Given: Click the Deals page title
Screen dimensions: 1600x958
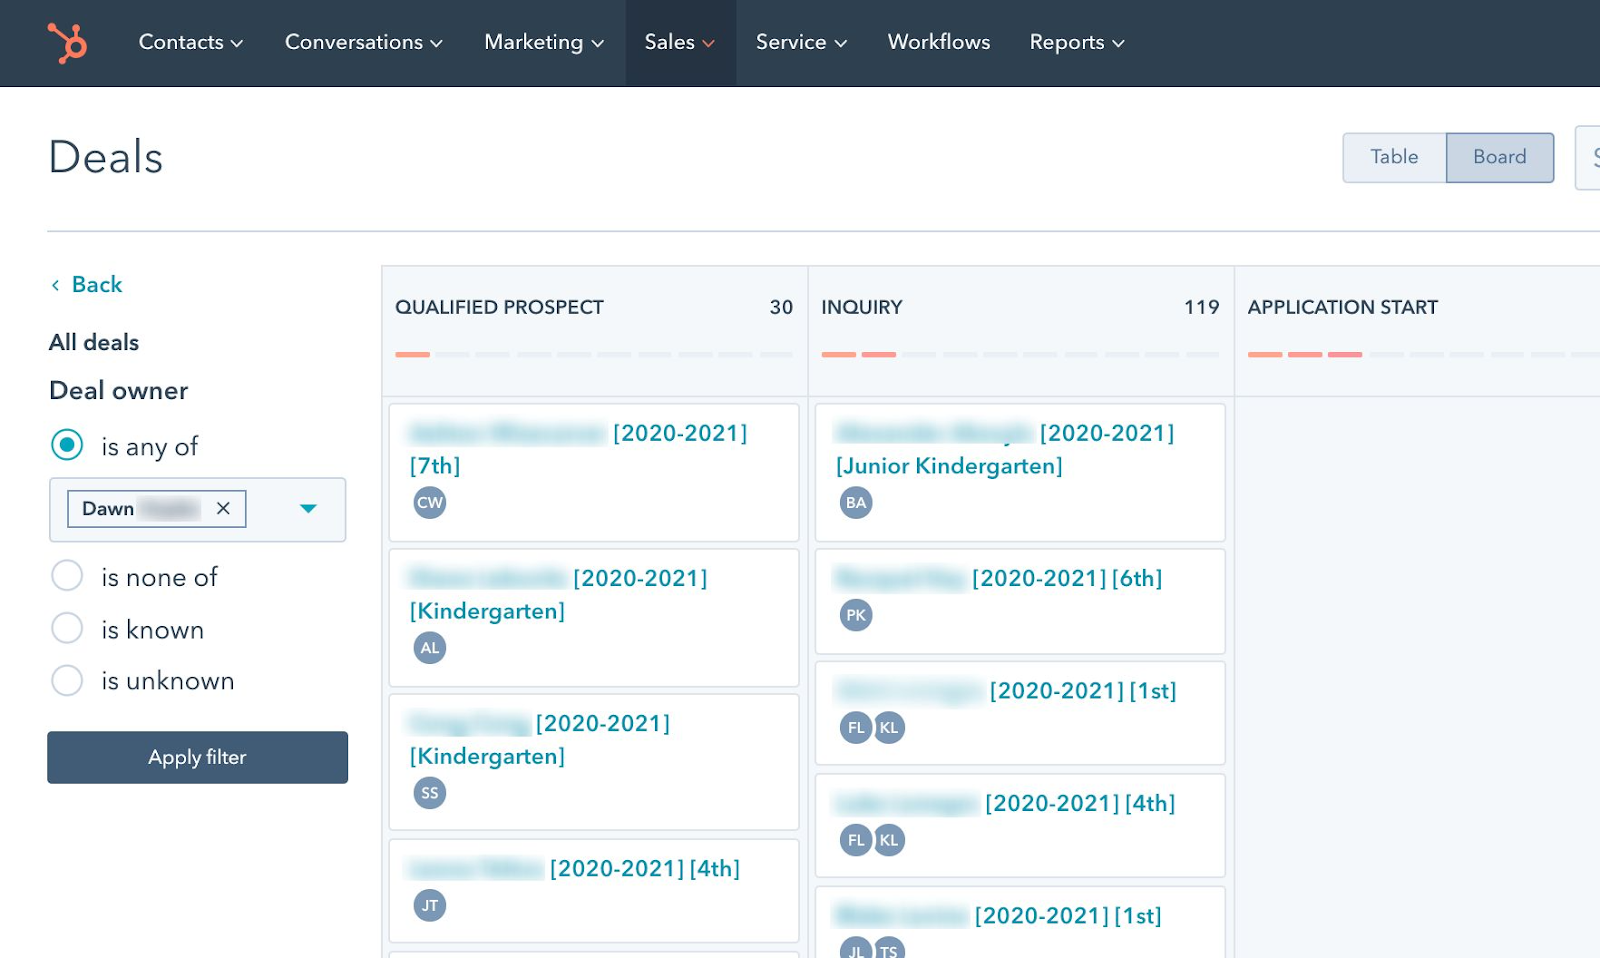Looking at the screenshot, I should pos(106,157).
